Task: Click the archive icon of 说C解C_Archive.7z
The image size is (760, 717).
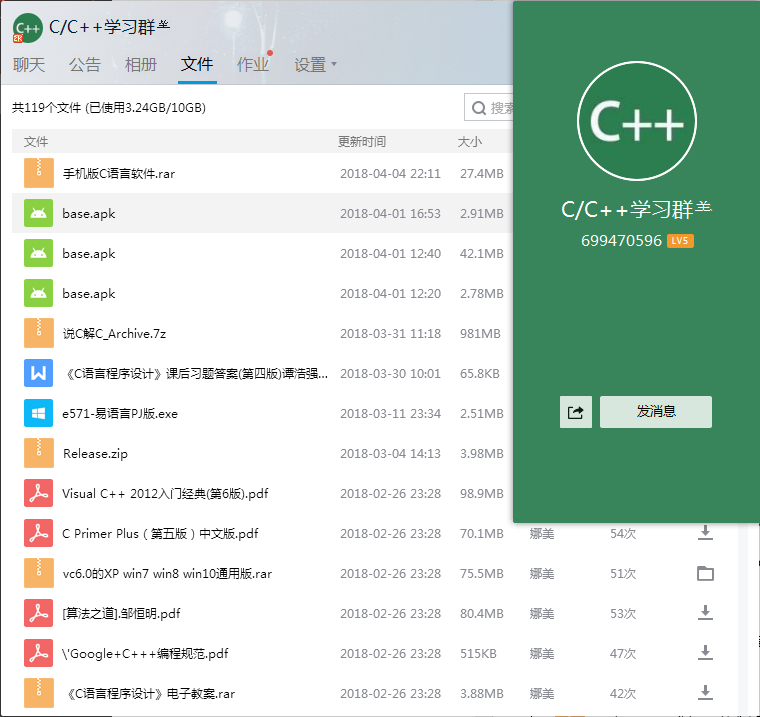Action: coord(39,333)
